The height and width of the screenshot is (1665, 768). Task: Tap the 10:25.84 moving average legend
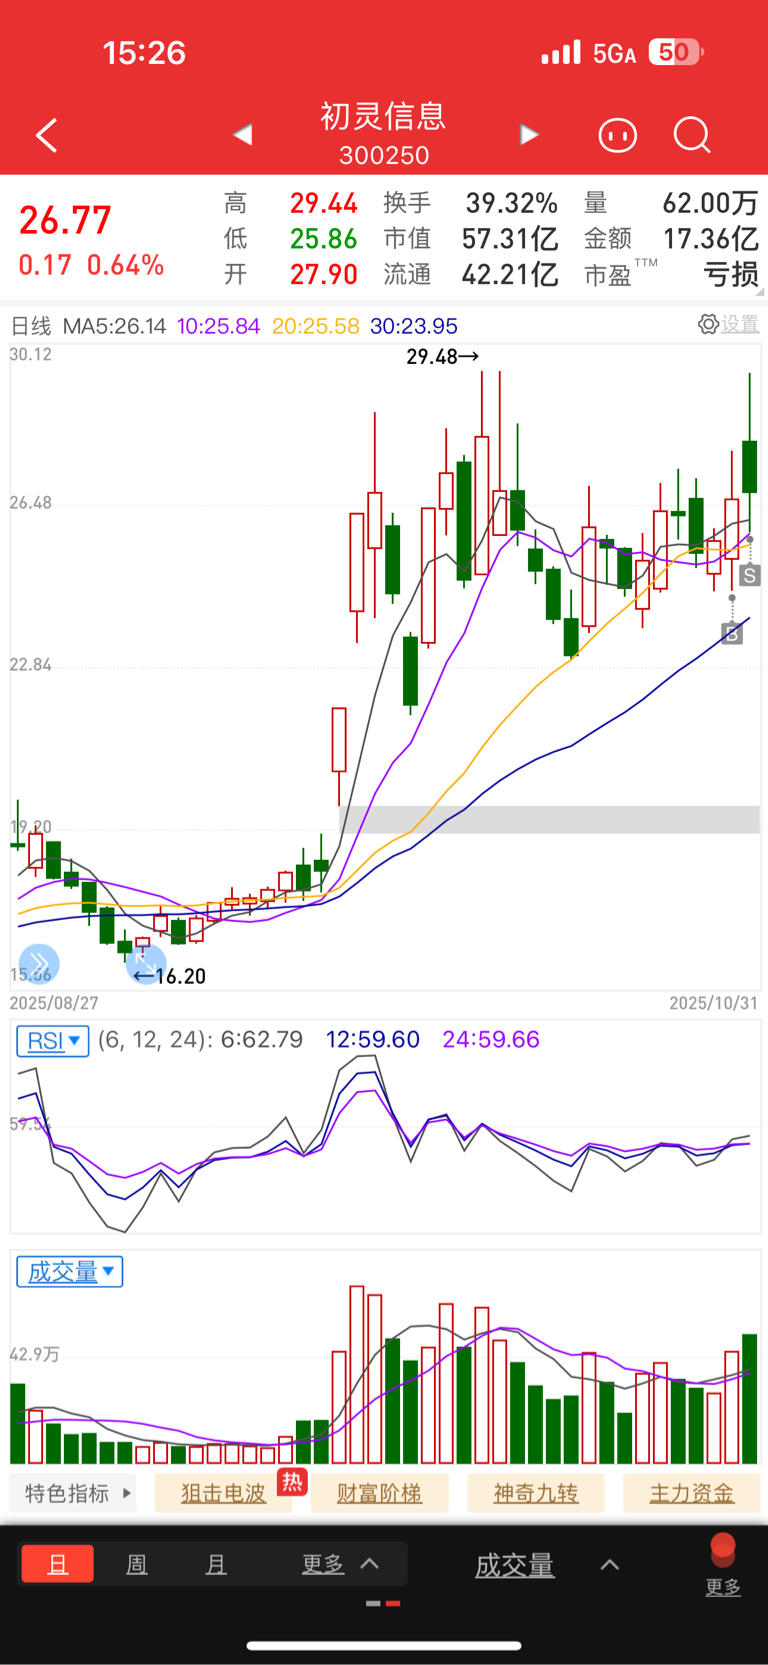219,326
